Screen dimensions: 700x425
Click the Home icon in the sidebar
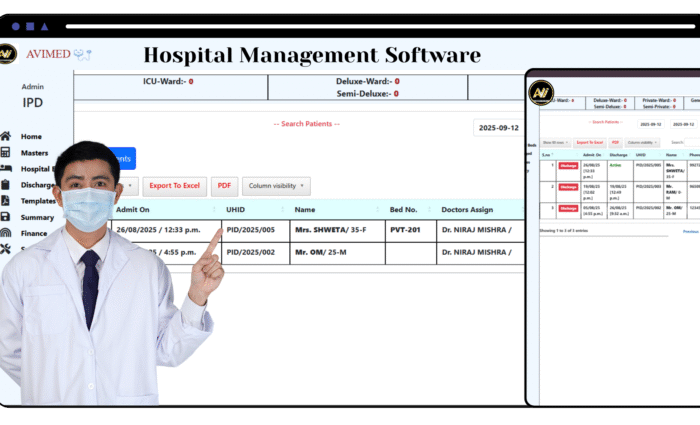coord(6,136)
